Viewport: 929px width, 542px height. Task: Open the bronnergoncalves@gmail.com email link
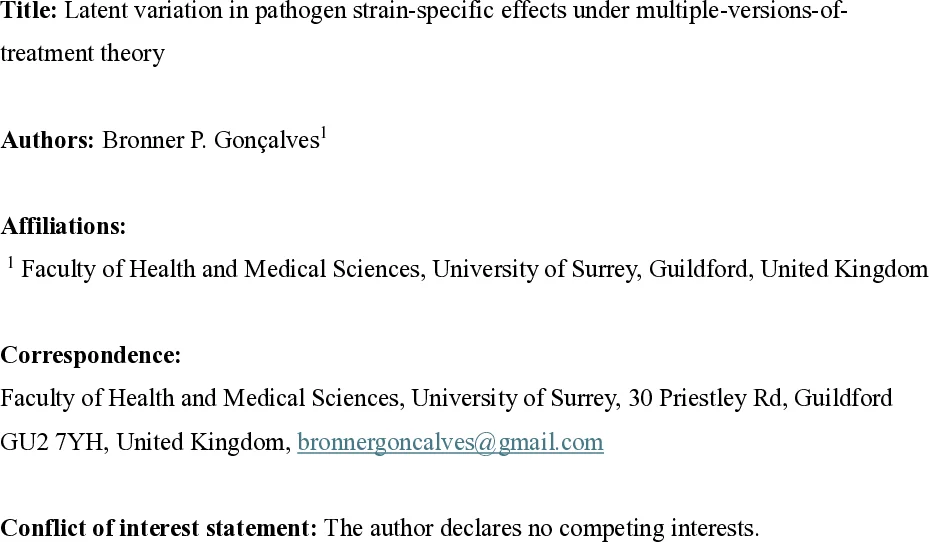pyautogui.click(x=450, y=442)
